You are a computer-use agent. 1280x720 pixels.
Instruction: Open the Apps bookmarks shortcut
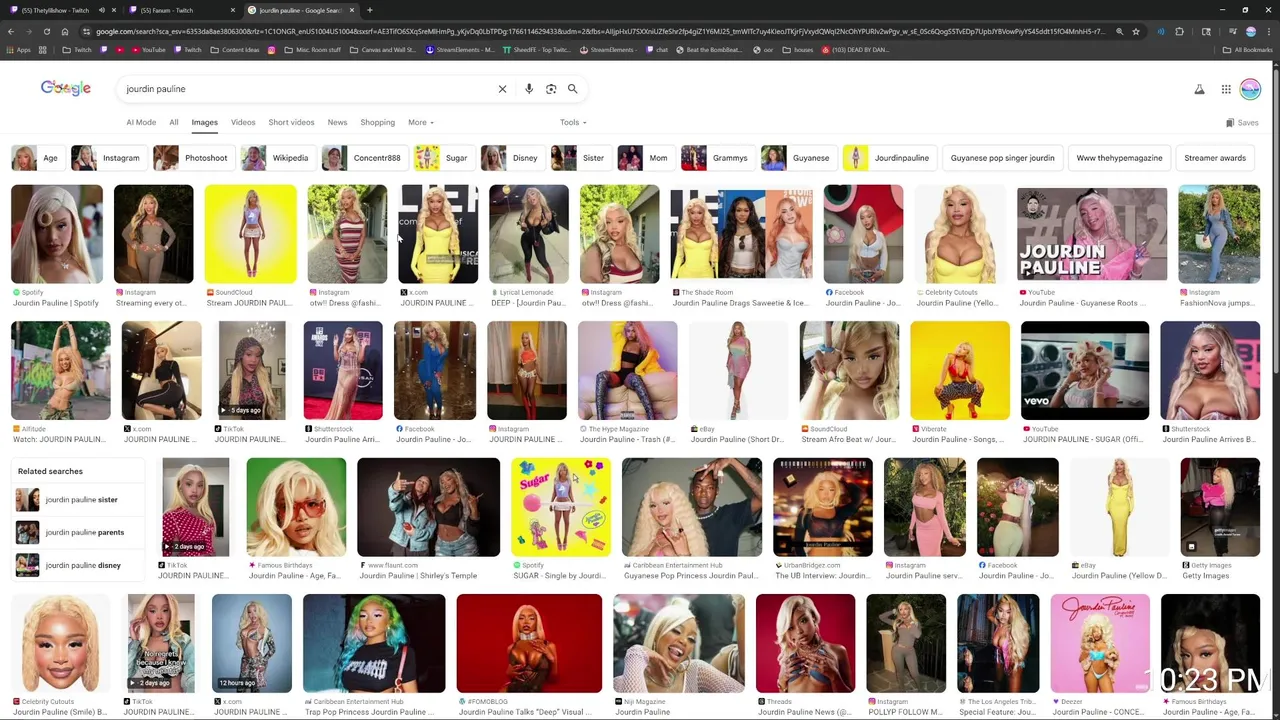pyautogui.click(x=18, y=50)
